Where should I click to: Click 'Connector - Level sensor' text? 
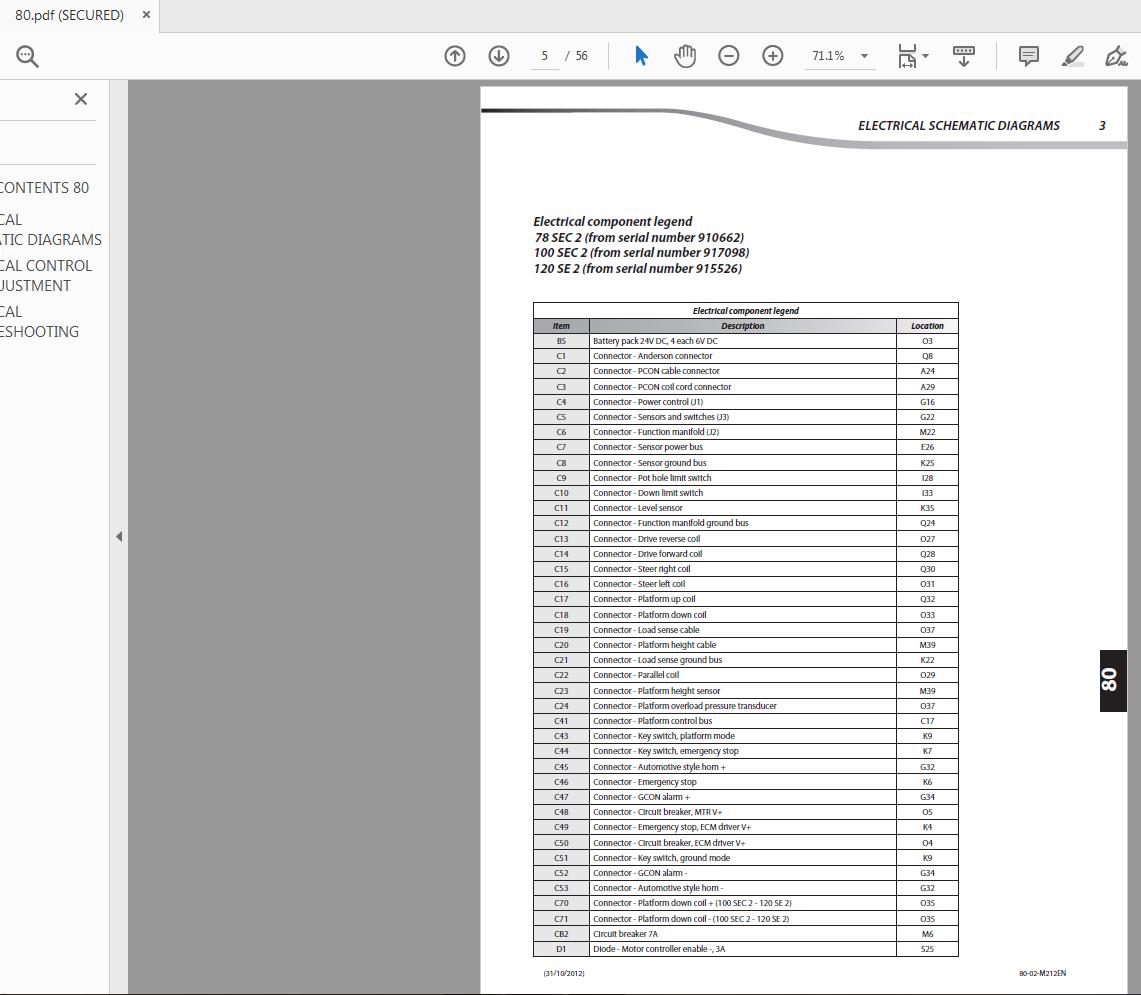637,508
